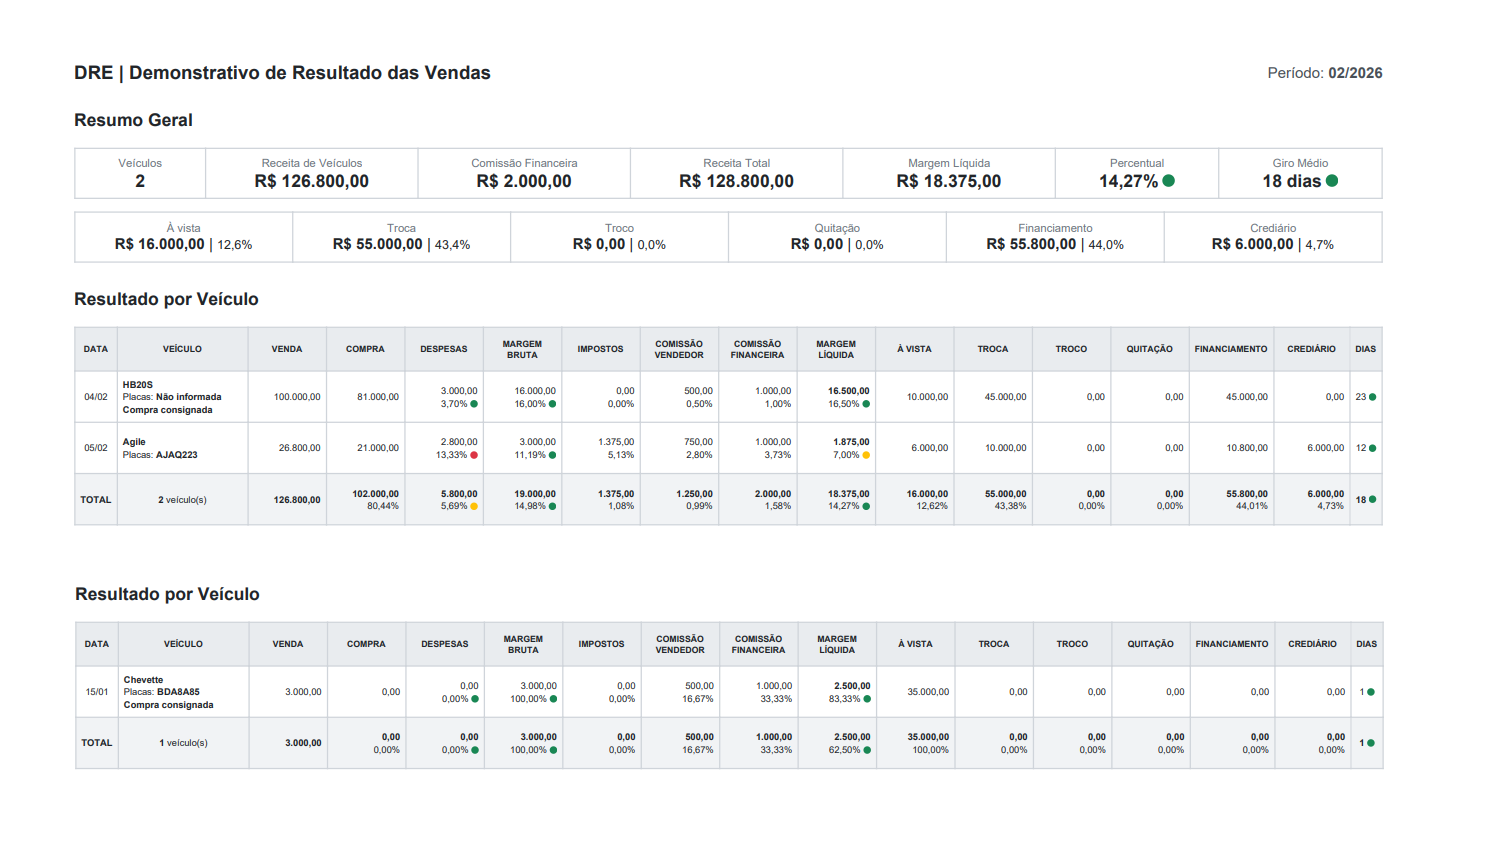
Task: Click green dot beside Chevette 83,33% margin
Action: 867,699
